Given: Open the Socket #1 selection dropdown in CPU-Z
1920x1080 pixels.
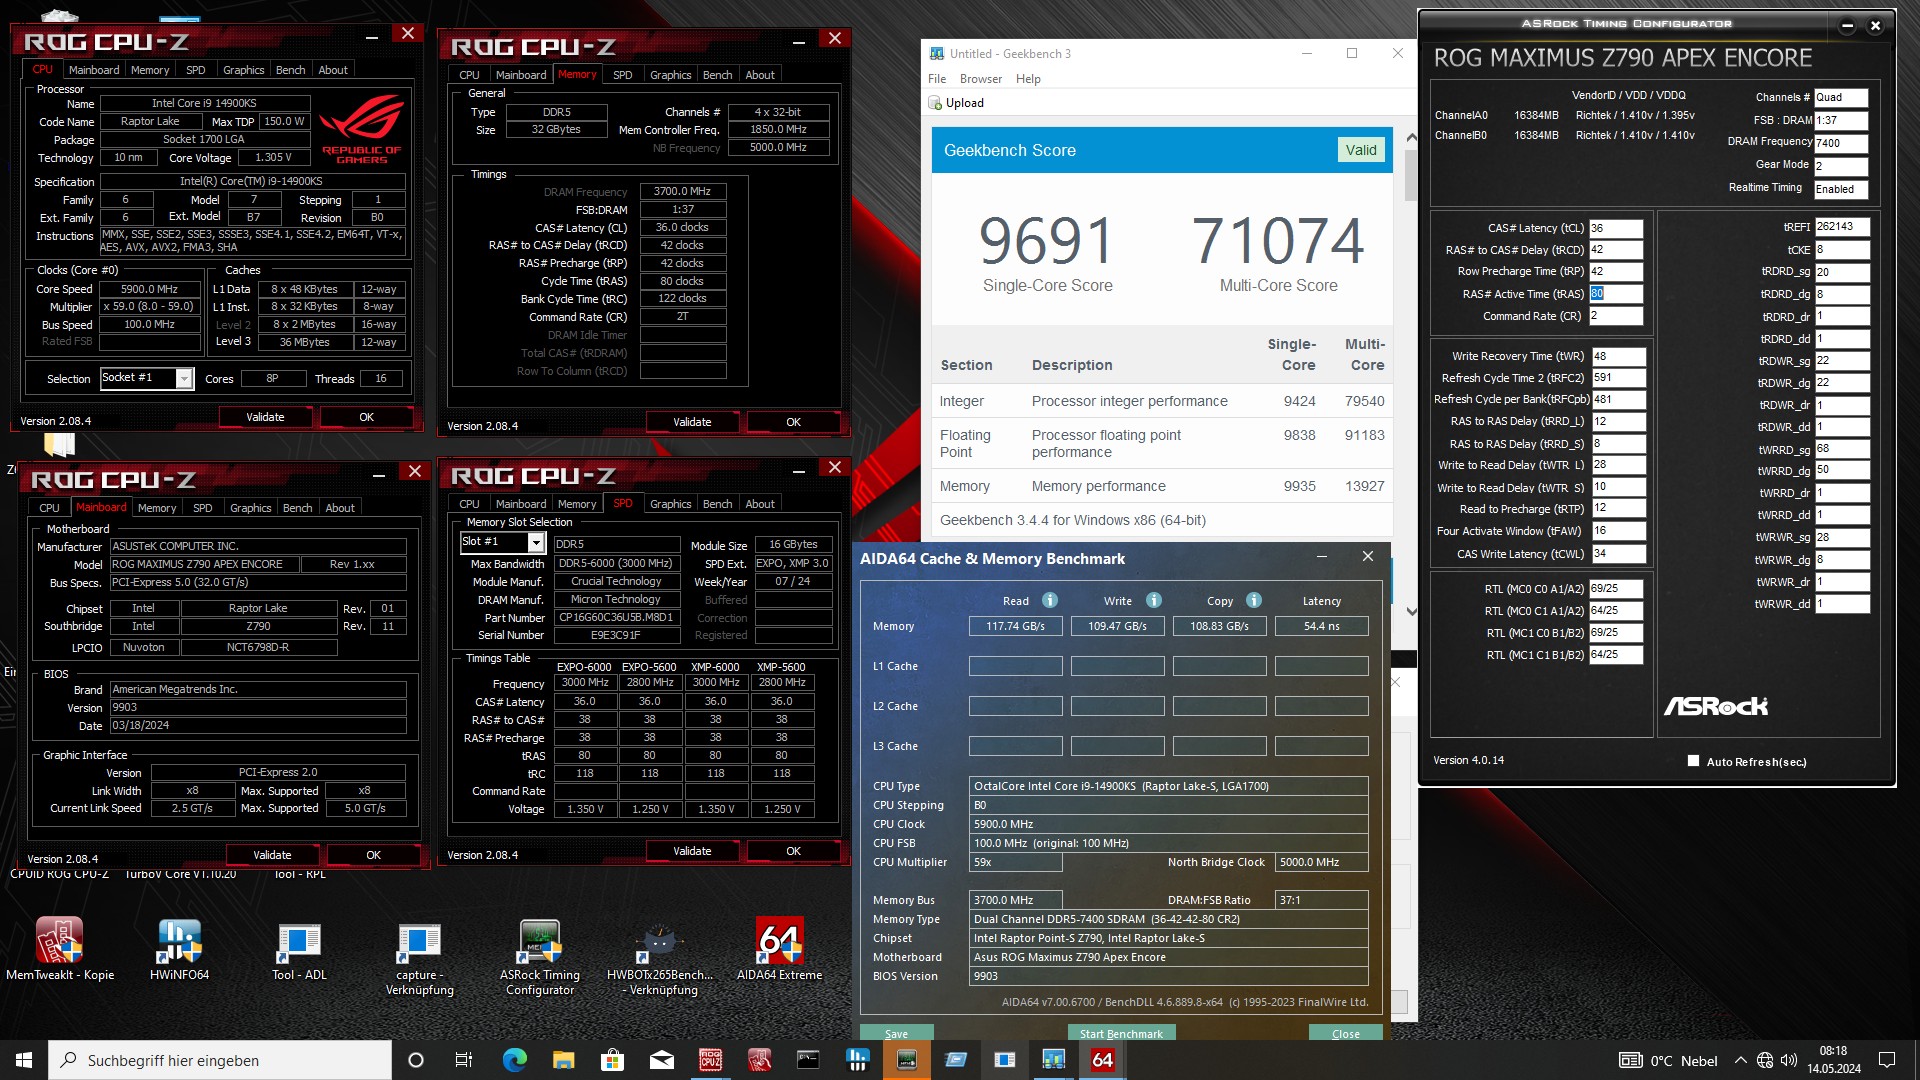Looking at the screenshot, I should tap(184, 378).
